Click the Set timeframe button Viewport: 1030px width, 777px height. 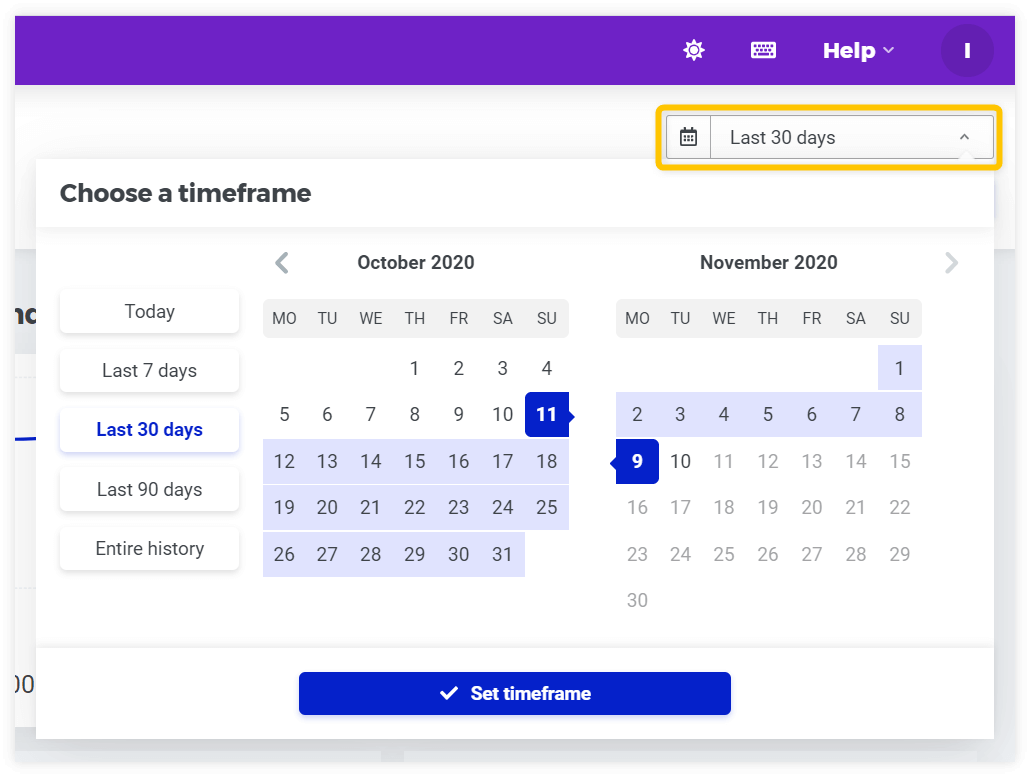515,694
